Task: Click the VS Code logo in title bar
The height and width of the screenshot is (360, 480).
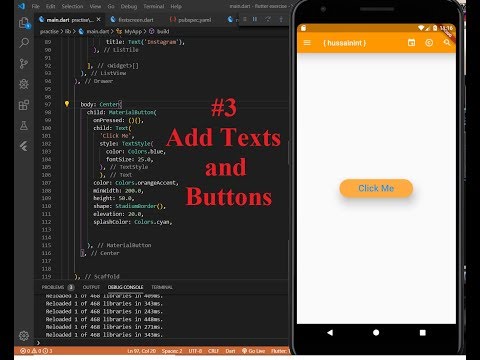Action: coord(22,6)
